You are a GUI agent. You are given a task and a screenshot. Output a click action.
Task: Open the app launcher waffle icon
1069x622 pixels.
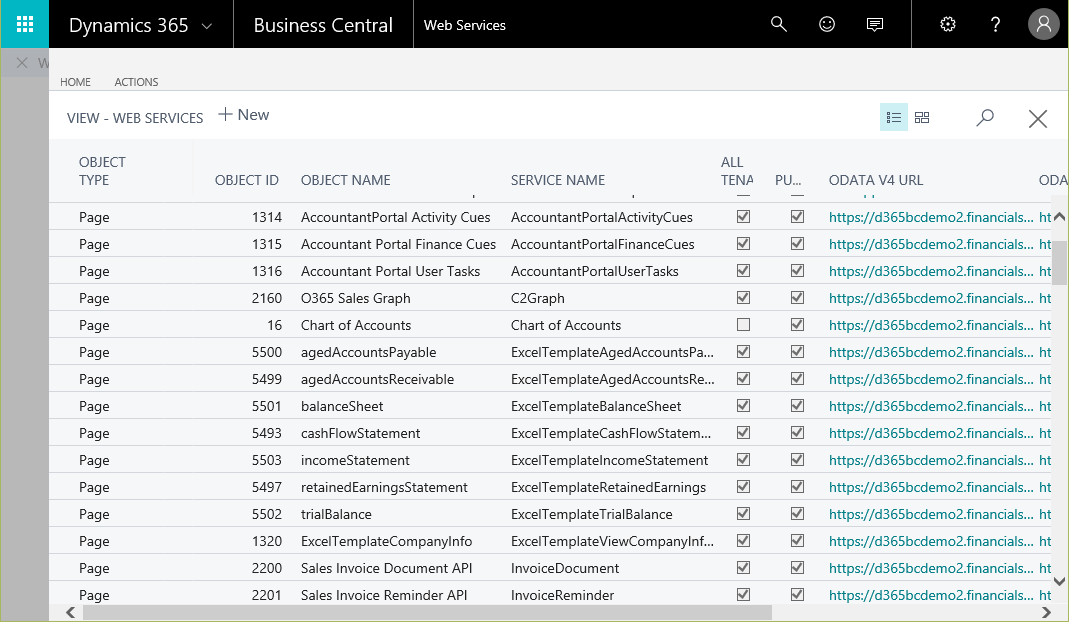point(25,25)
